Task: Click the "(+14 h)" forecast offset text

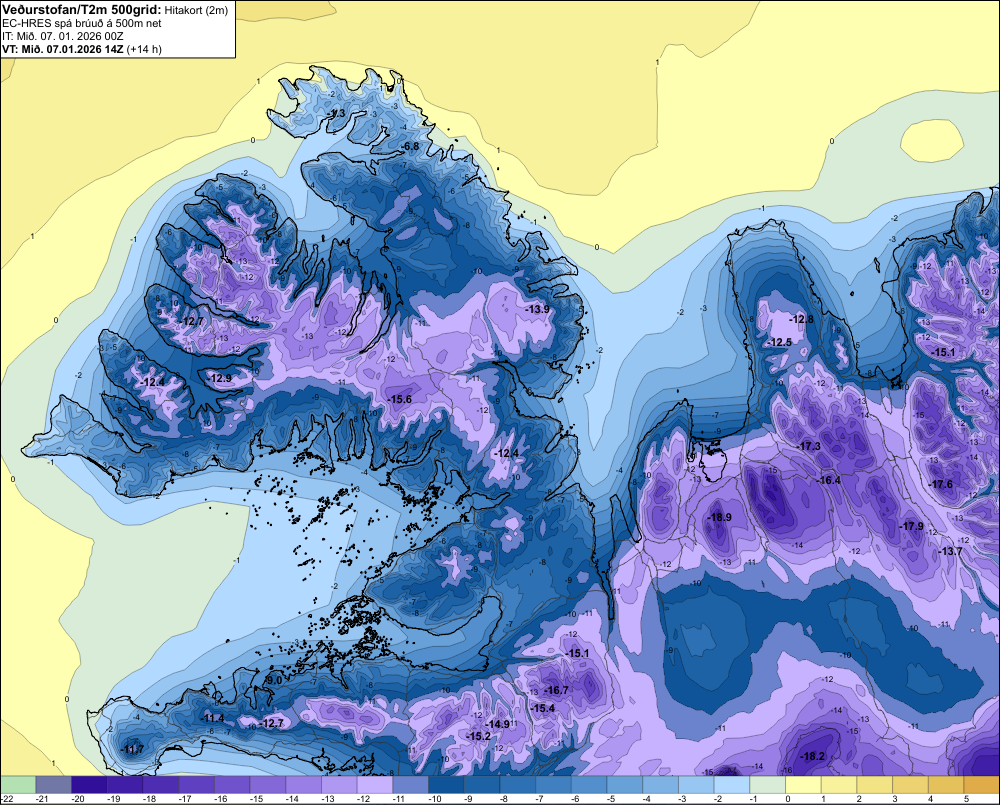Action: pyautogui.click(x=144, y=49)
